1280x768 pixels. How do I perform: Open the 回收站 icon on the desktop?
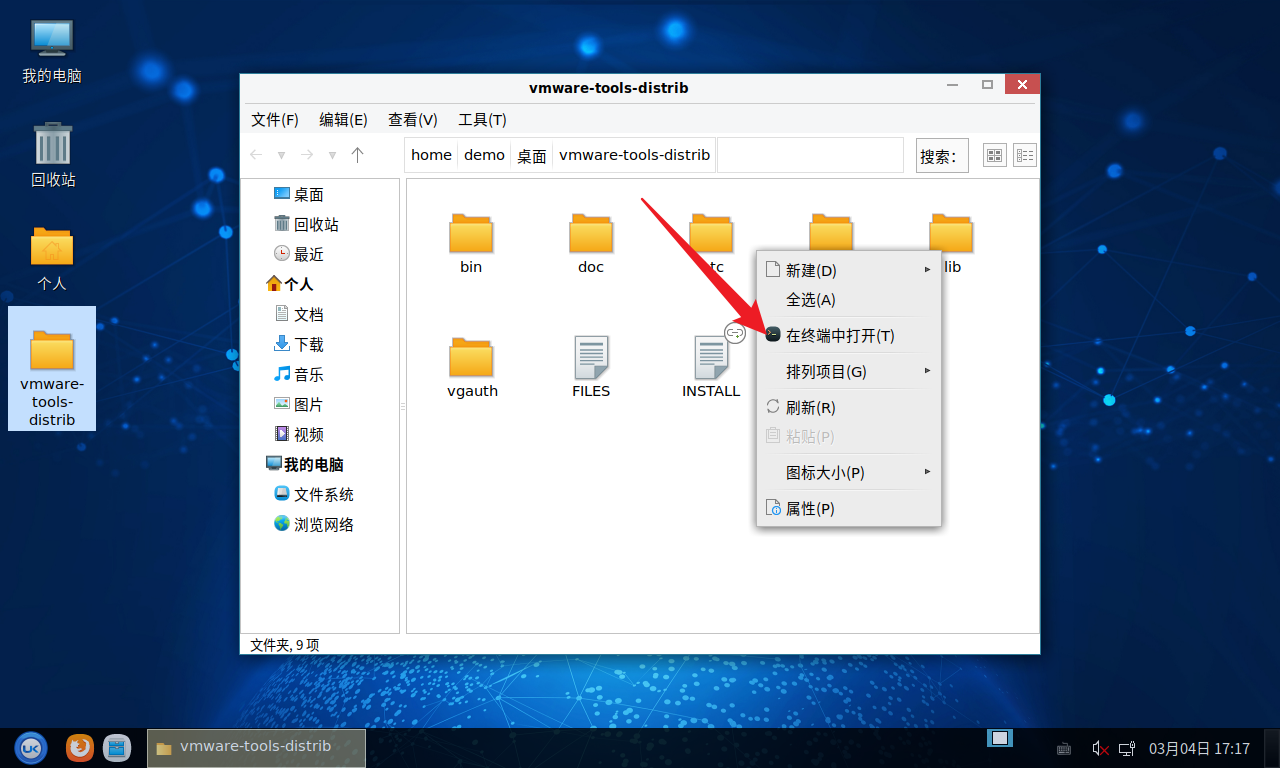click(x=53, y=155)
